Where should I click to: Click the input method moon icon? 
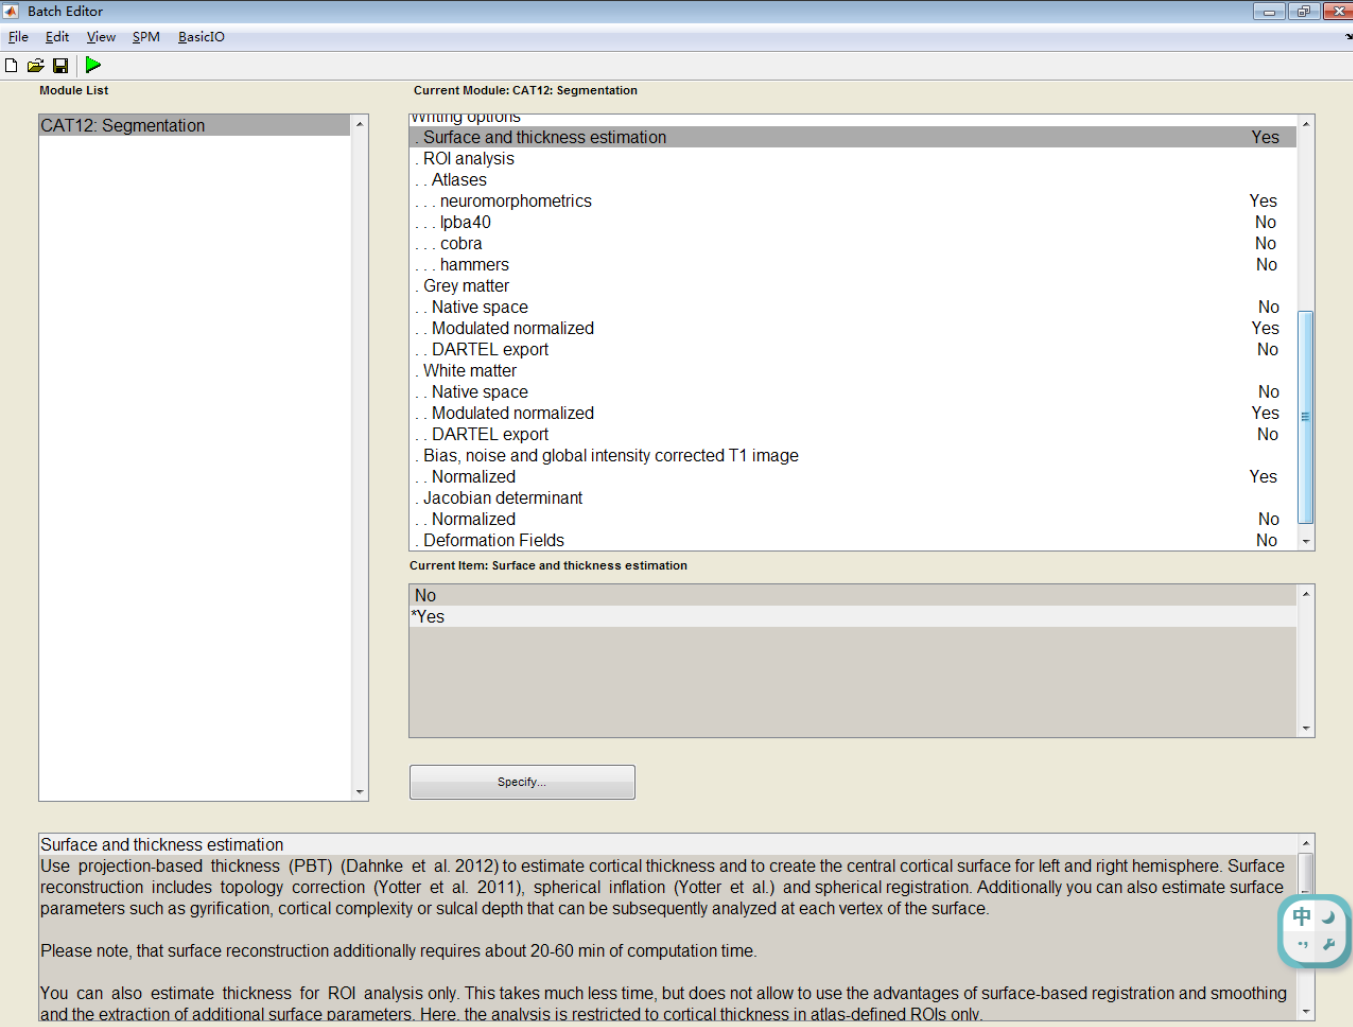pos(1329,916)
